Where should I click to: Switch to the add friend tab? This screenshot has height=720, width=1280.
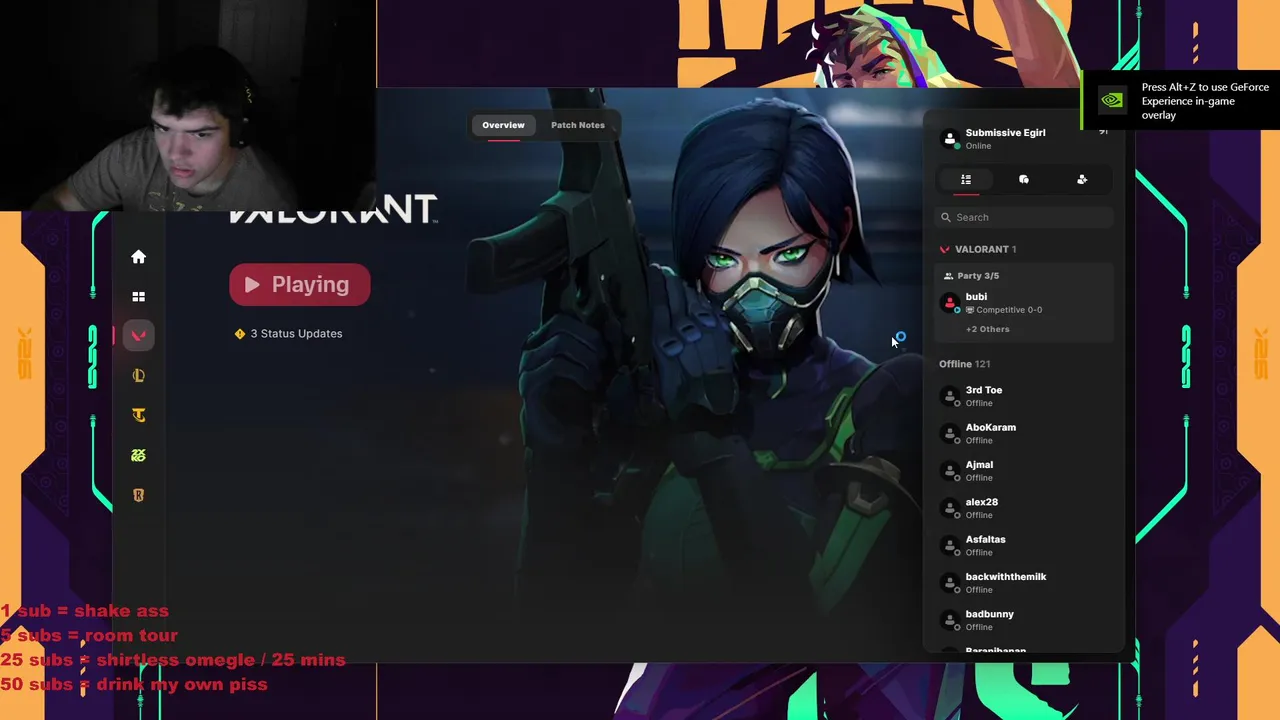point(1082,180)
